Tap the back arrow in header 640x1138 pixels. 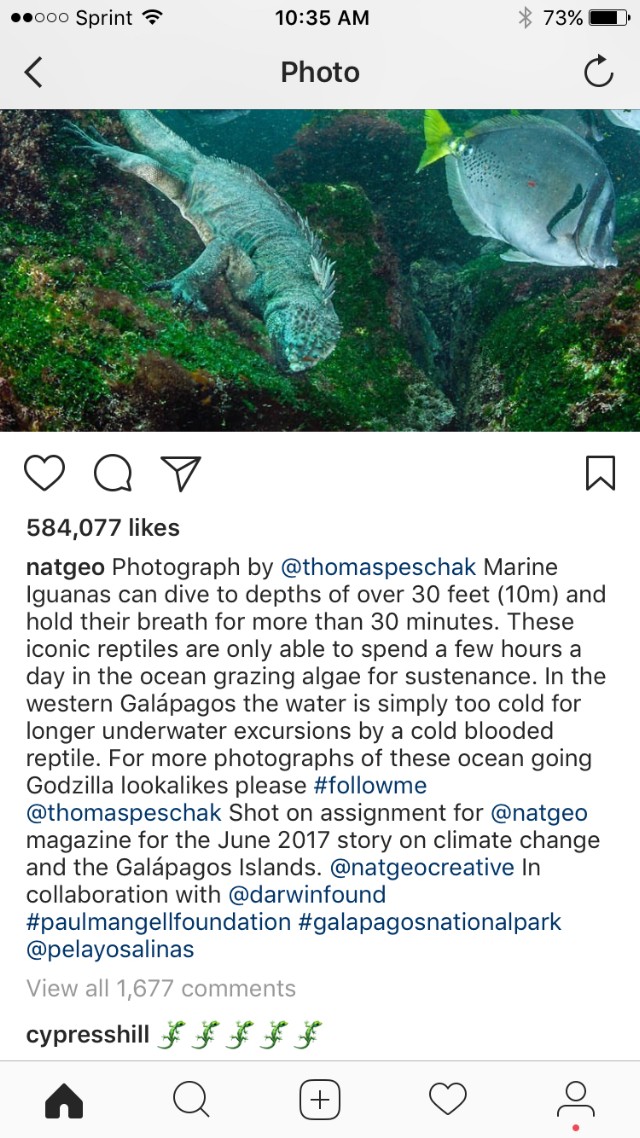tap(34, 72)
